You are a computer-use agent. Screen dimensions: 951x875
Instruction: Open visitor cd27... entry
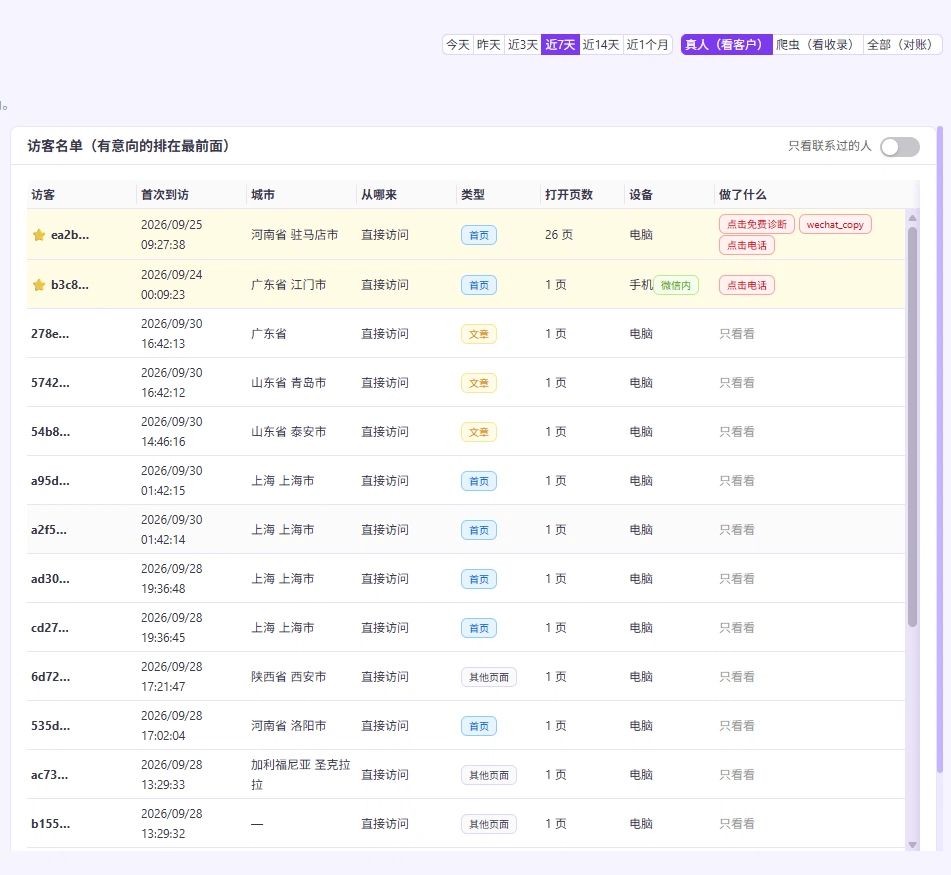(50, 628)
